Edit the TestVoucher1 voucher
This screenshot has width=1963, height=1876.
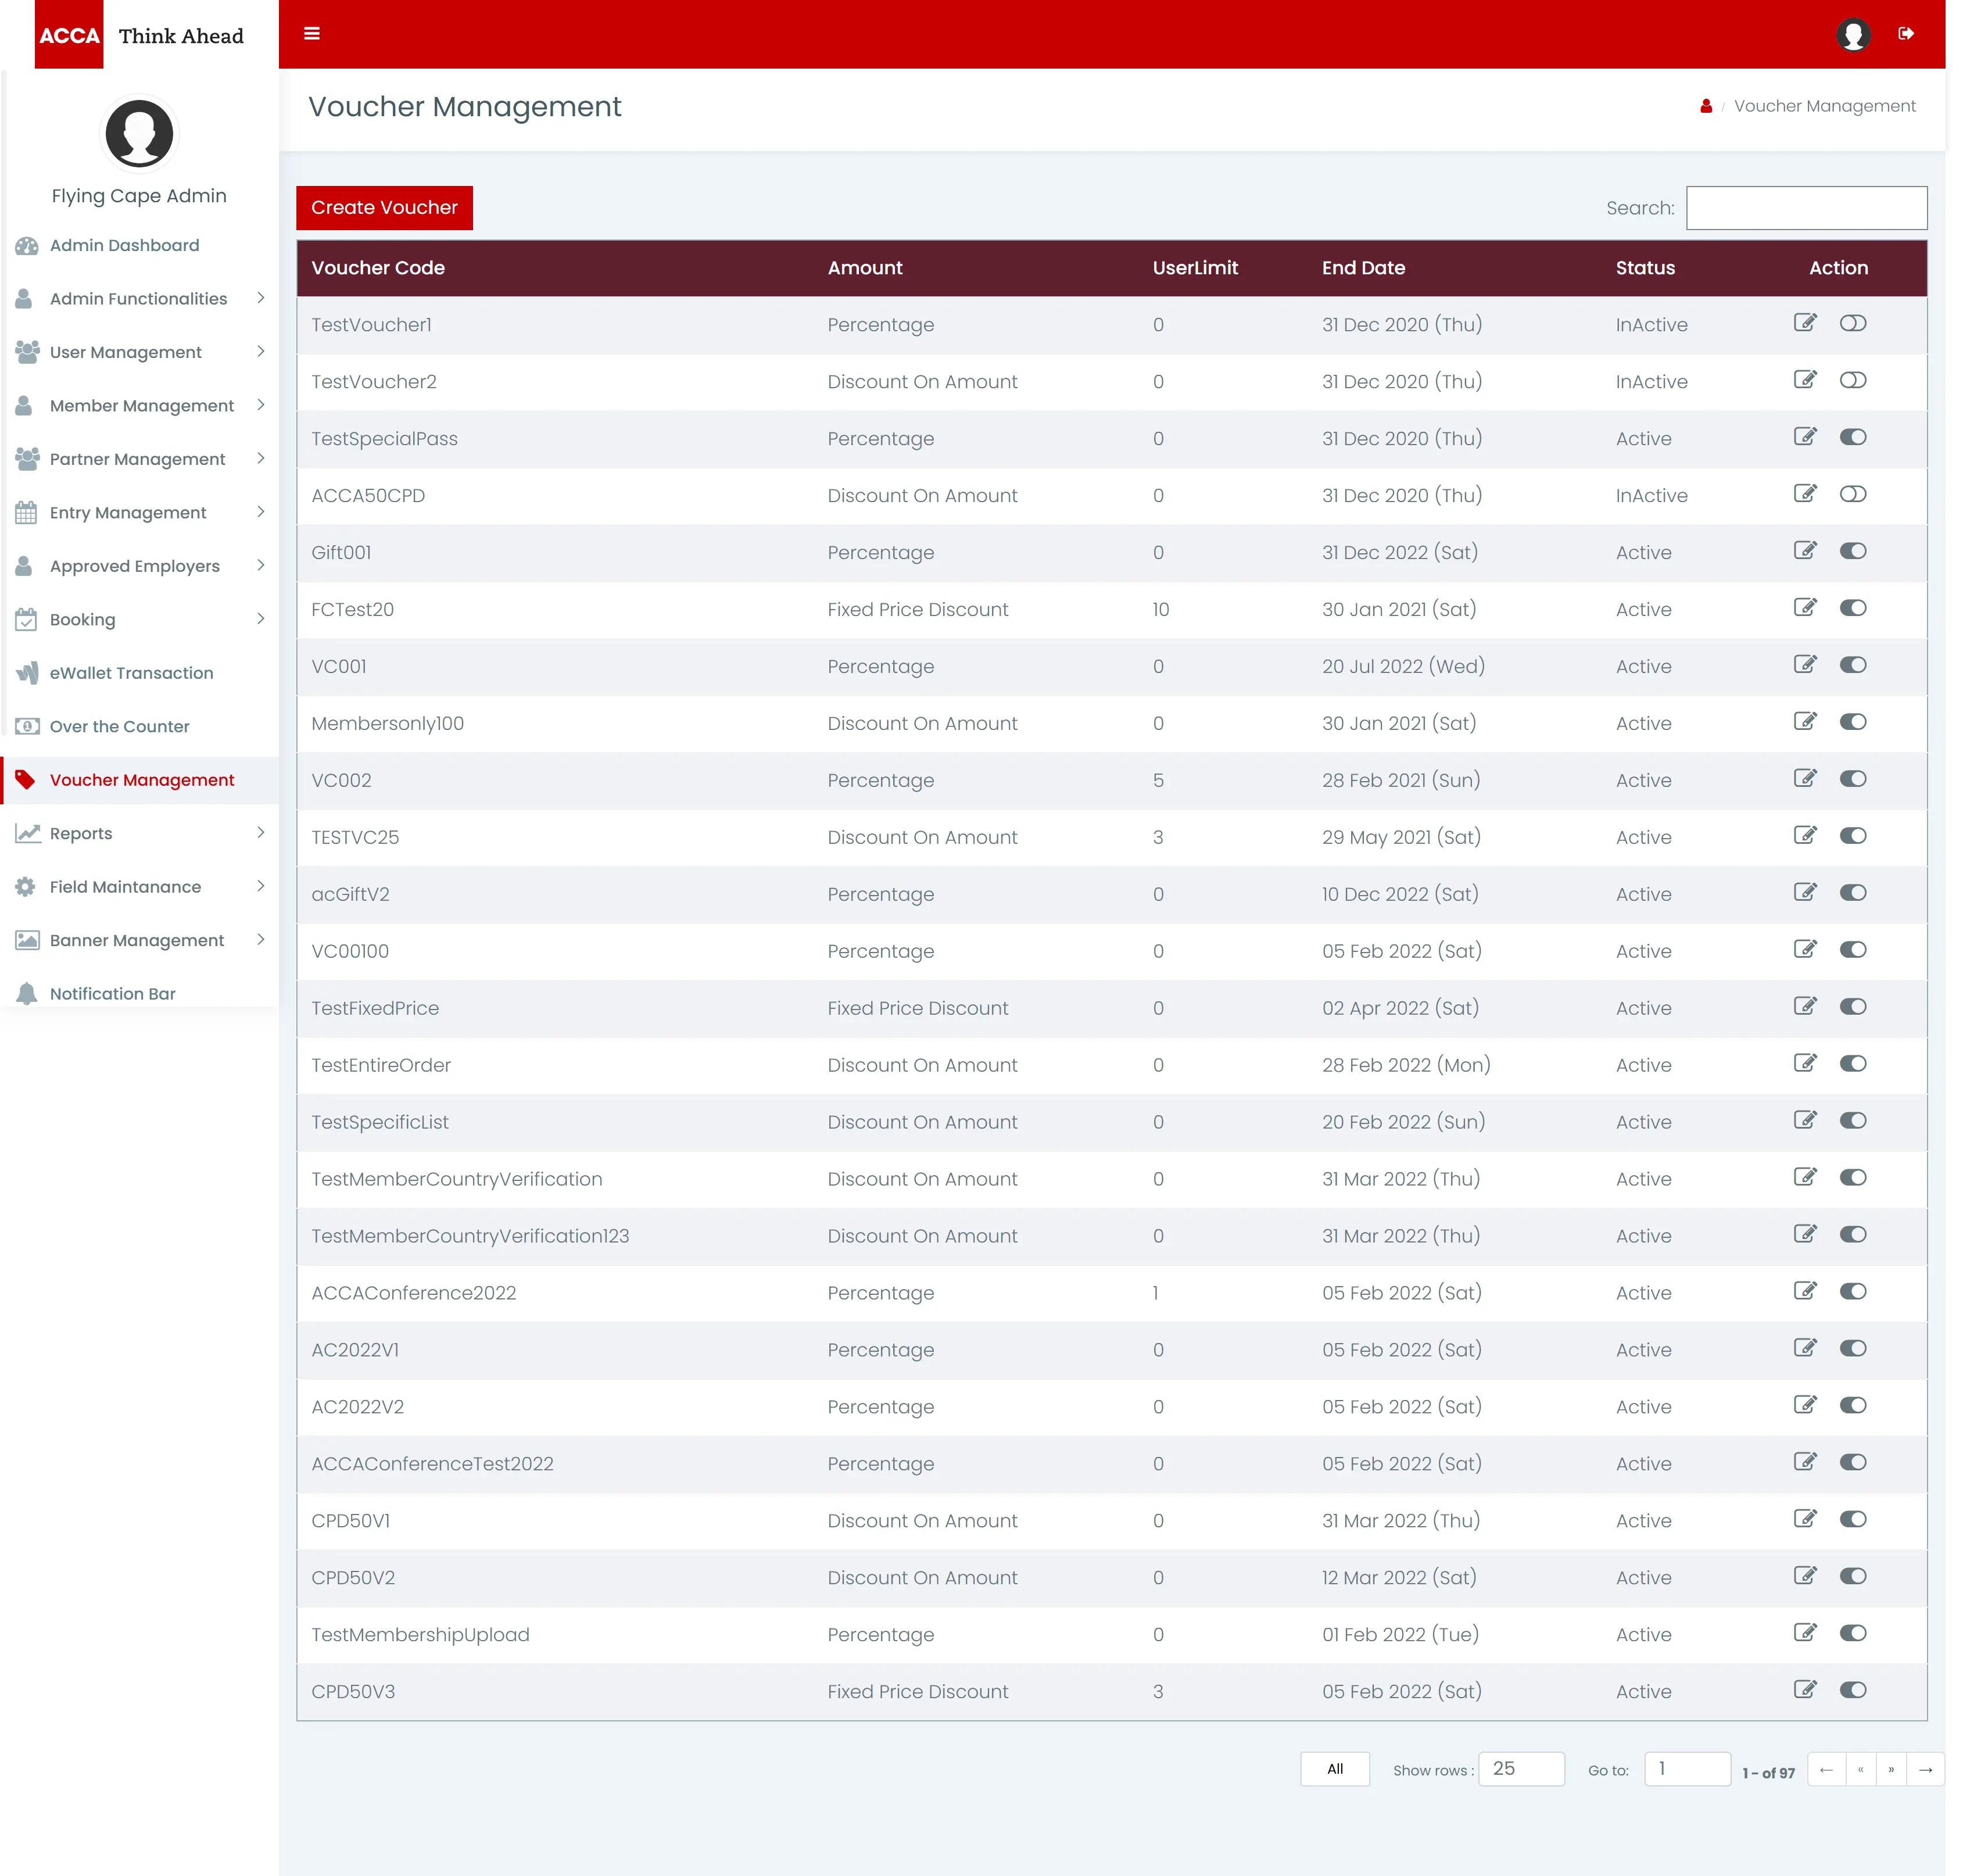[1804, 323]
